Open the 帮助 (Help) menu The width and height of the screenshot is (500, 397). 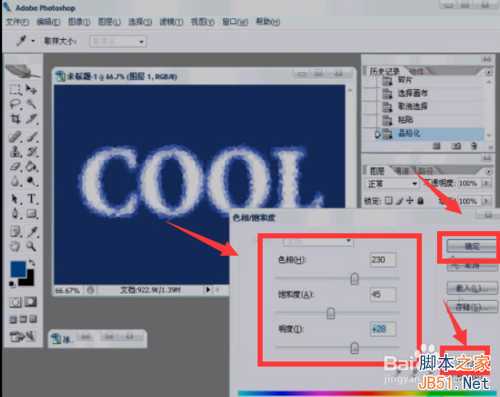click(x=268, y=22)
